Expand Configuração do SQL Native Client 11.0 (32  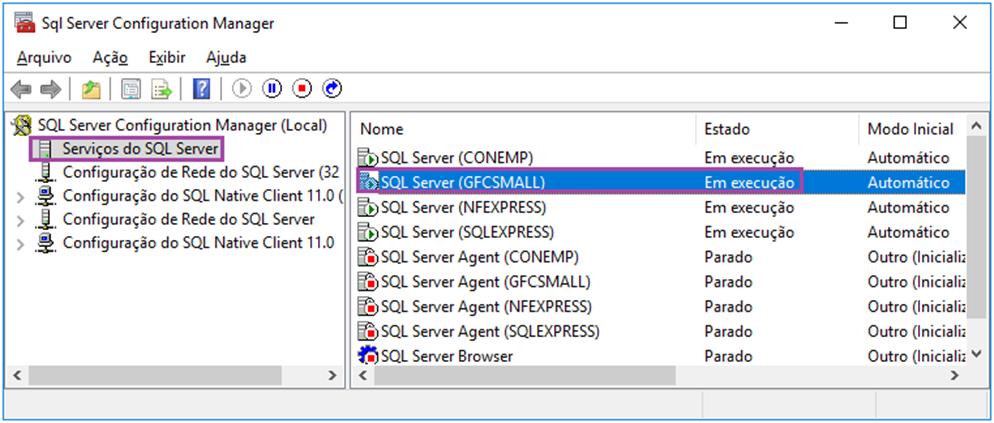coord(21,197)
